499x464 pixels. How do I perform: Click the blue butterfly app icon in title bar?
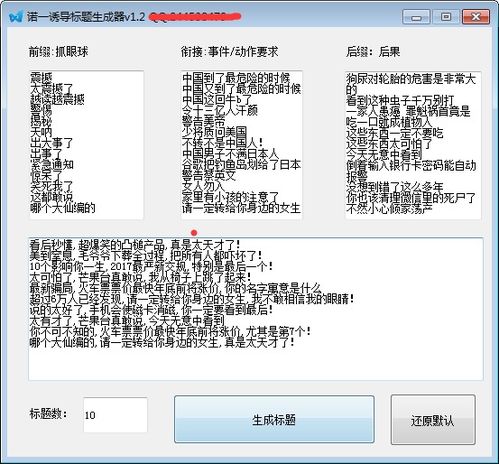click(16, 16)
